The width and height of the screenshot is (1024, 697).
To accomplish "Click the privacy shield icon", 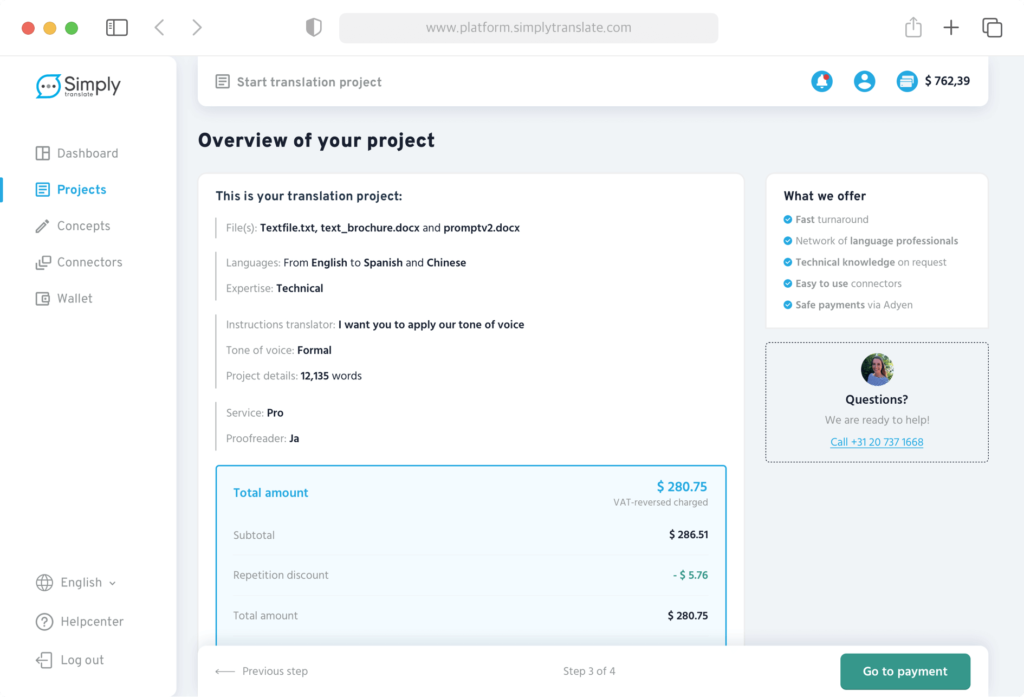I will pos(314,28).
